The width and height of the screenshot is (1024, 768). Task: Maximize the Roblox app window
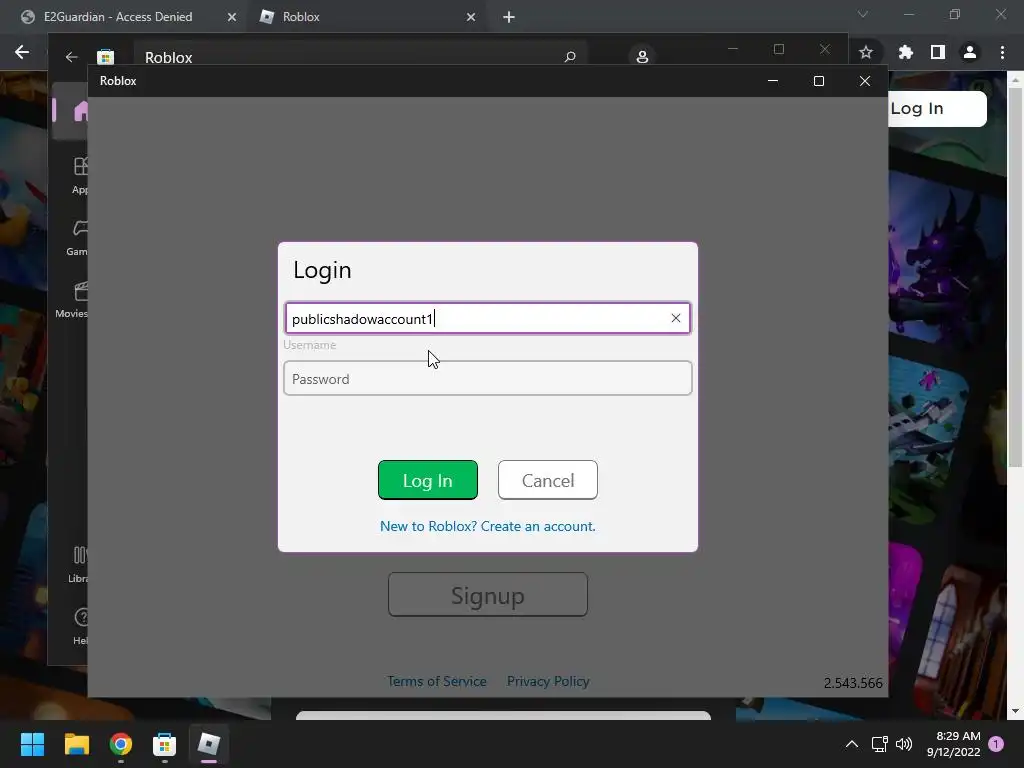[819, 81]
